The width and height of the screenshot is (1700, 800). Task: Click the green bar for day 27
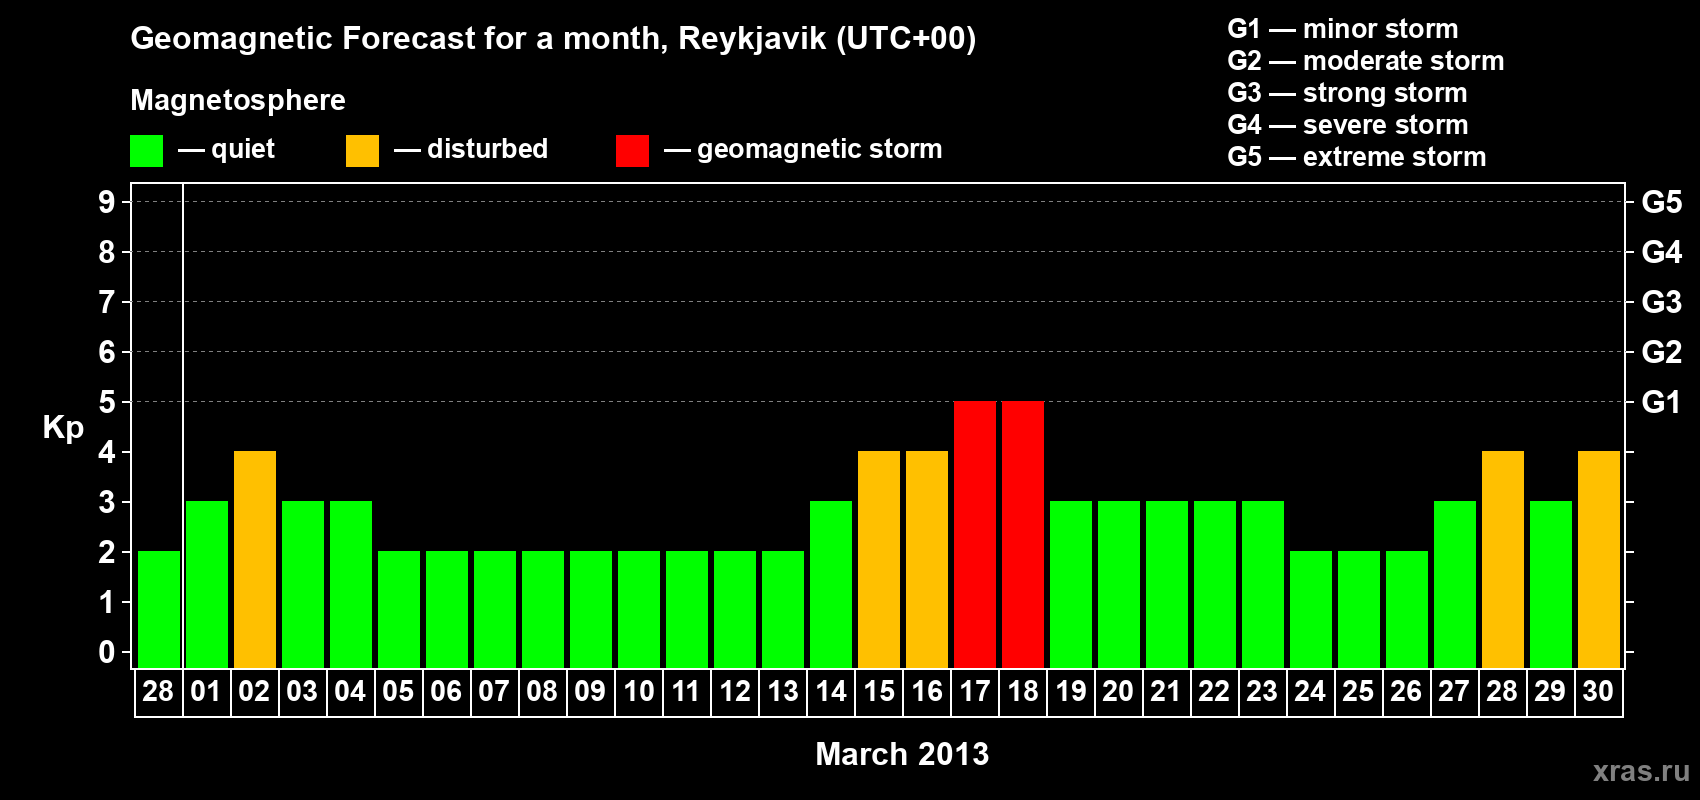coord(1455,585)
